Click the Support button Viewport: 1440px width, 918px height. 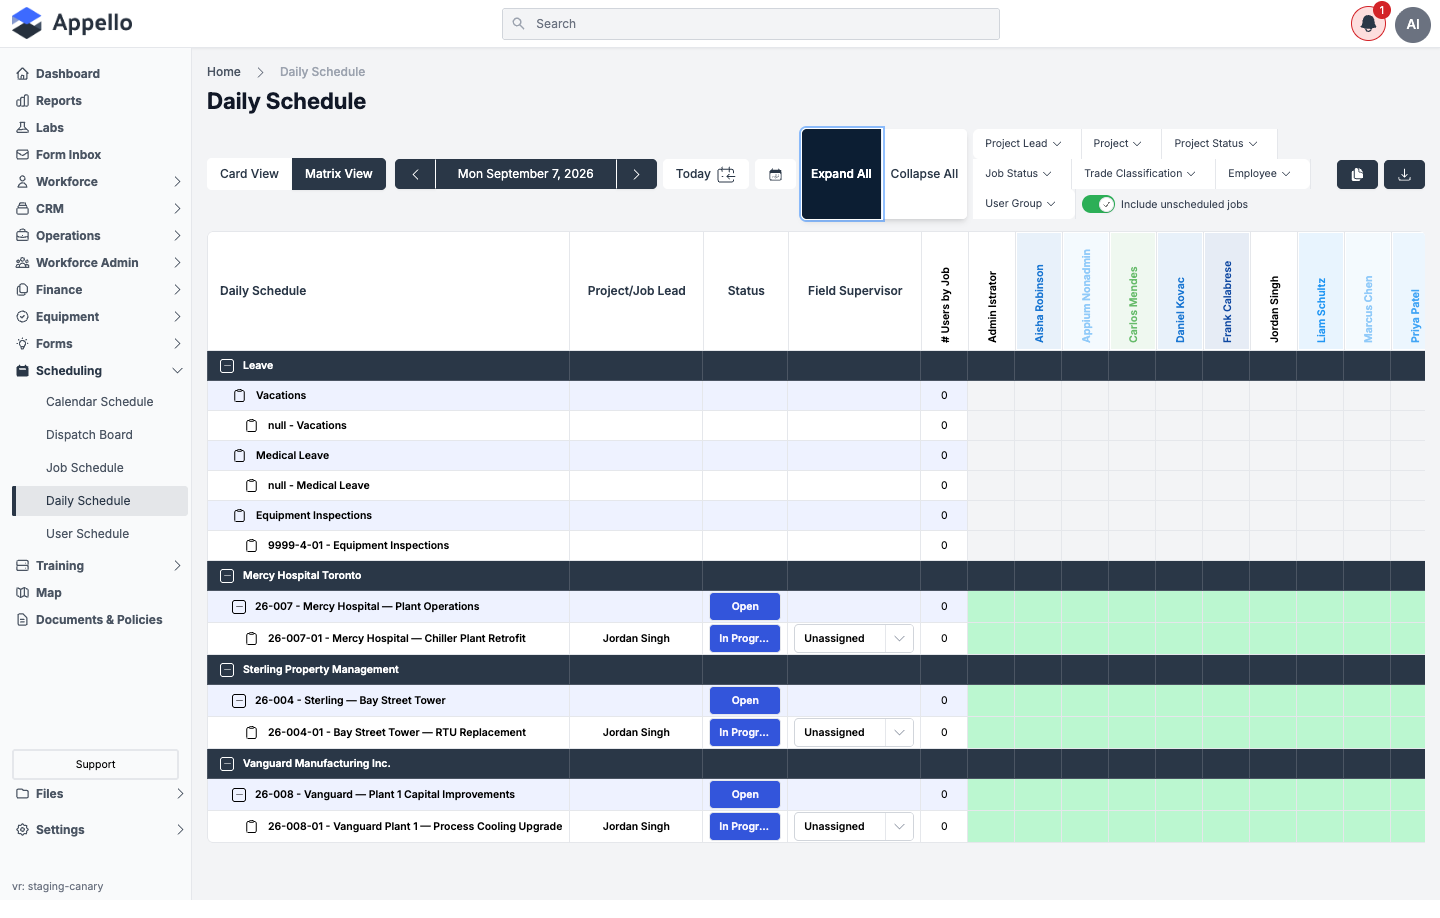(x=95, y=765)
